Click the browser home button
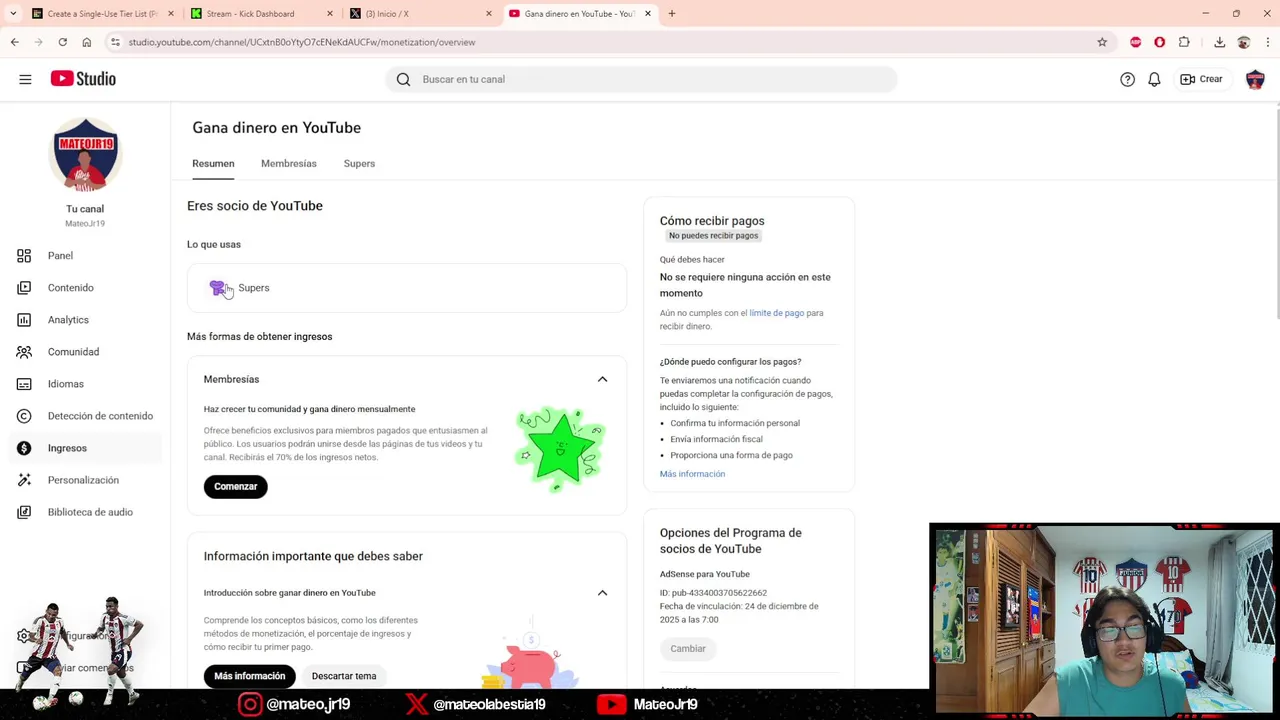Screen dimensions: 1280x720 coord(87,42)
